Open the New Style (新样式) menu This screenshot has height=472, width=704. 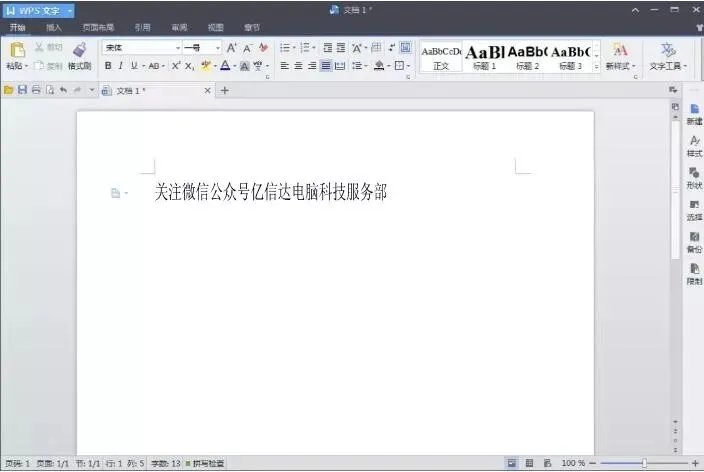[620, 56]
